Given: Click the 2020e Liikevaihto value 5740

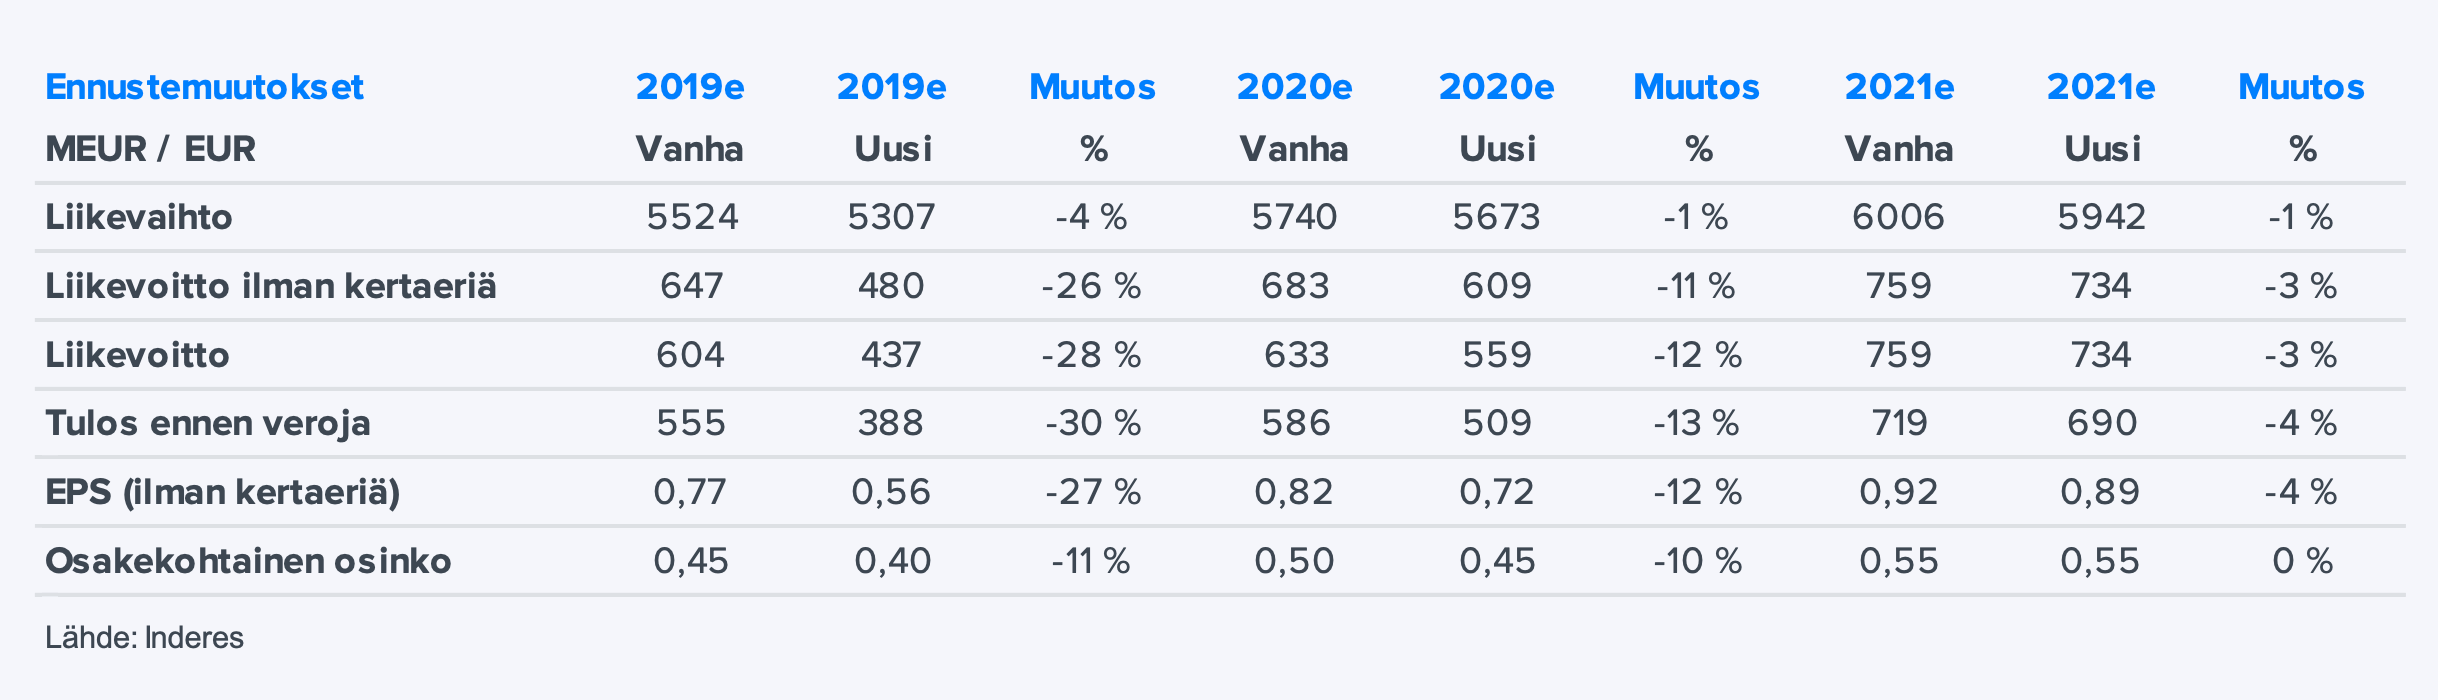Looking at the screenshot, I should click(x=1294, y=217).
